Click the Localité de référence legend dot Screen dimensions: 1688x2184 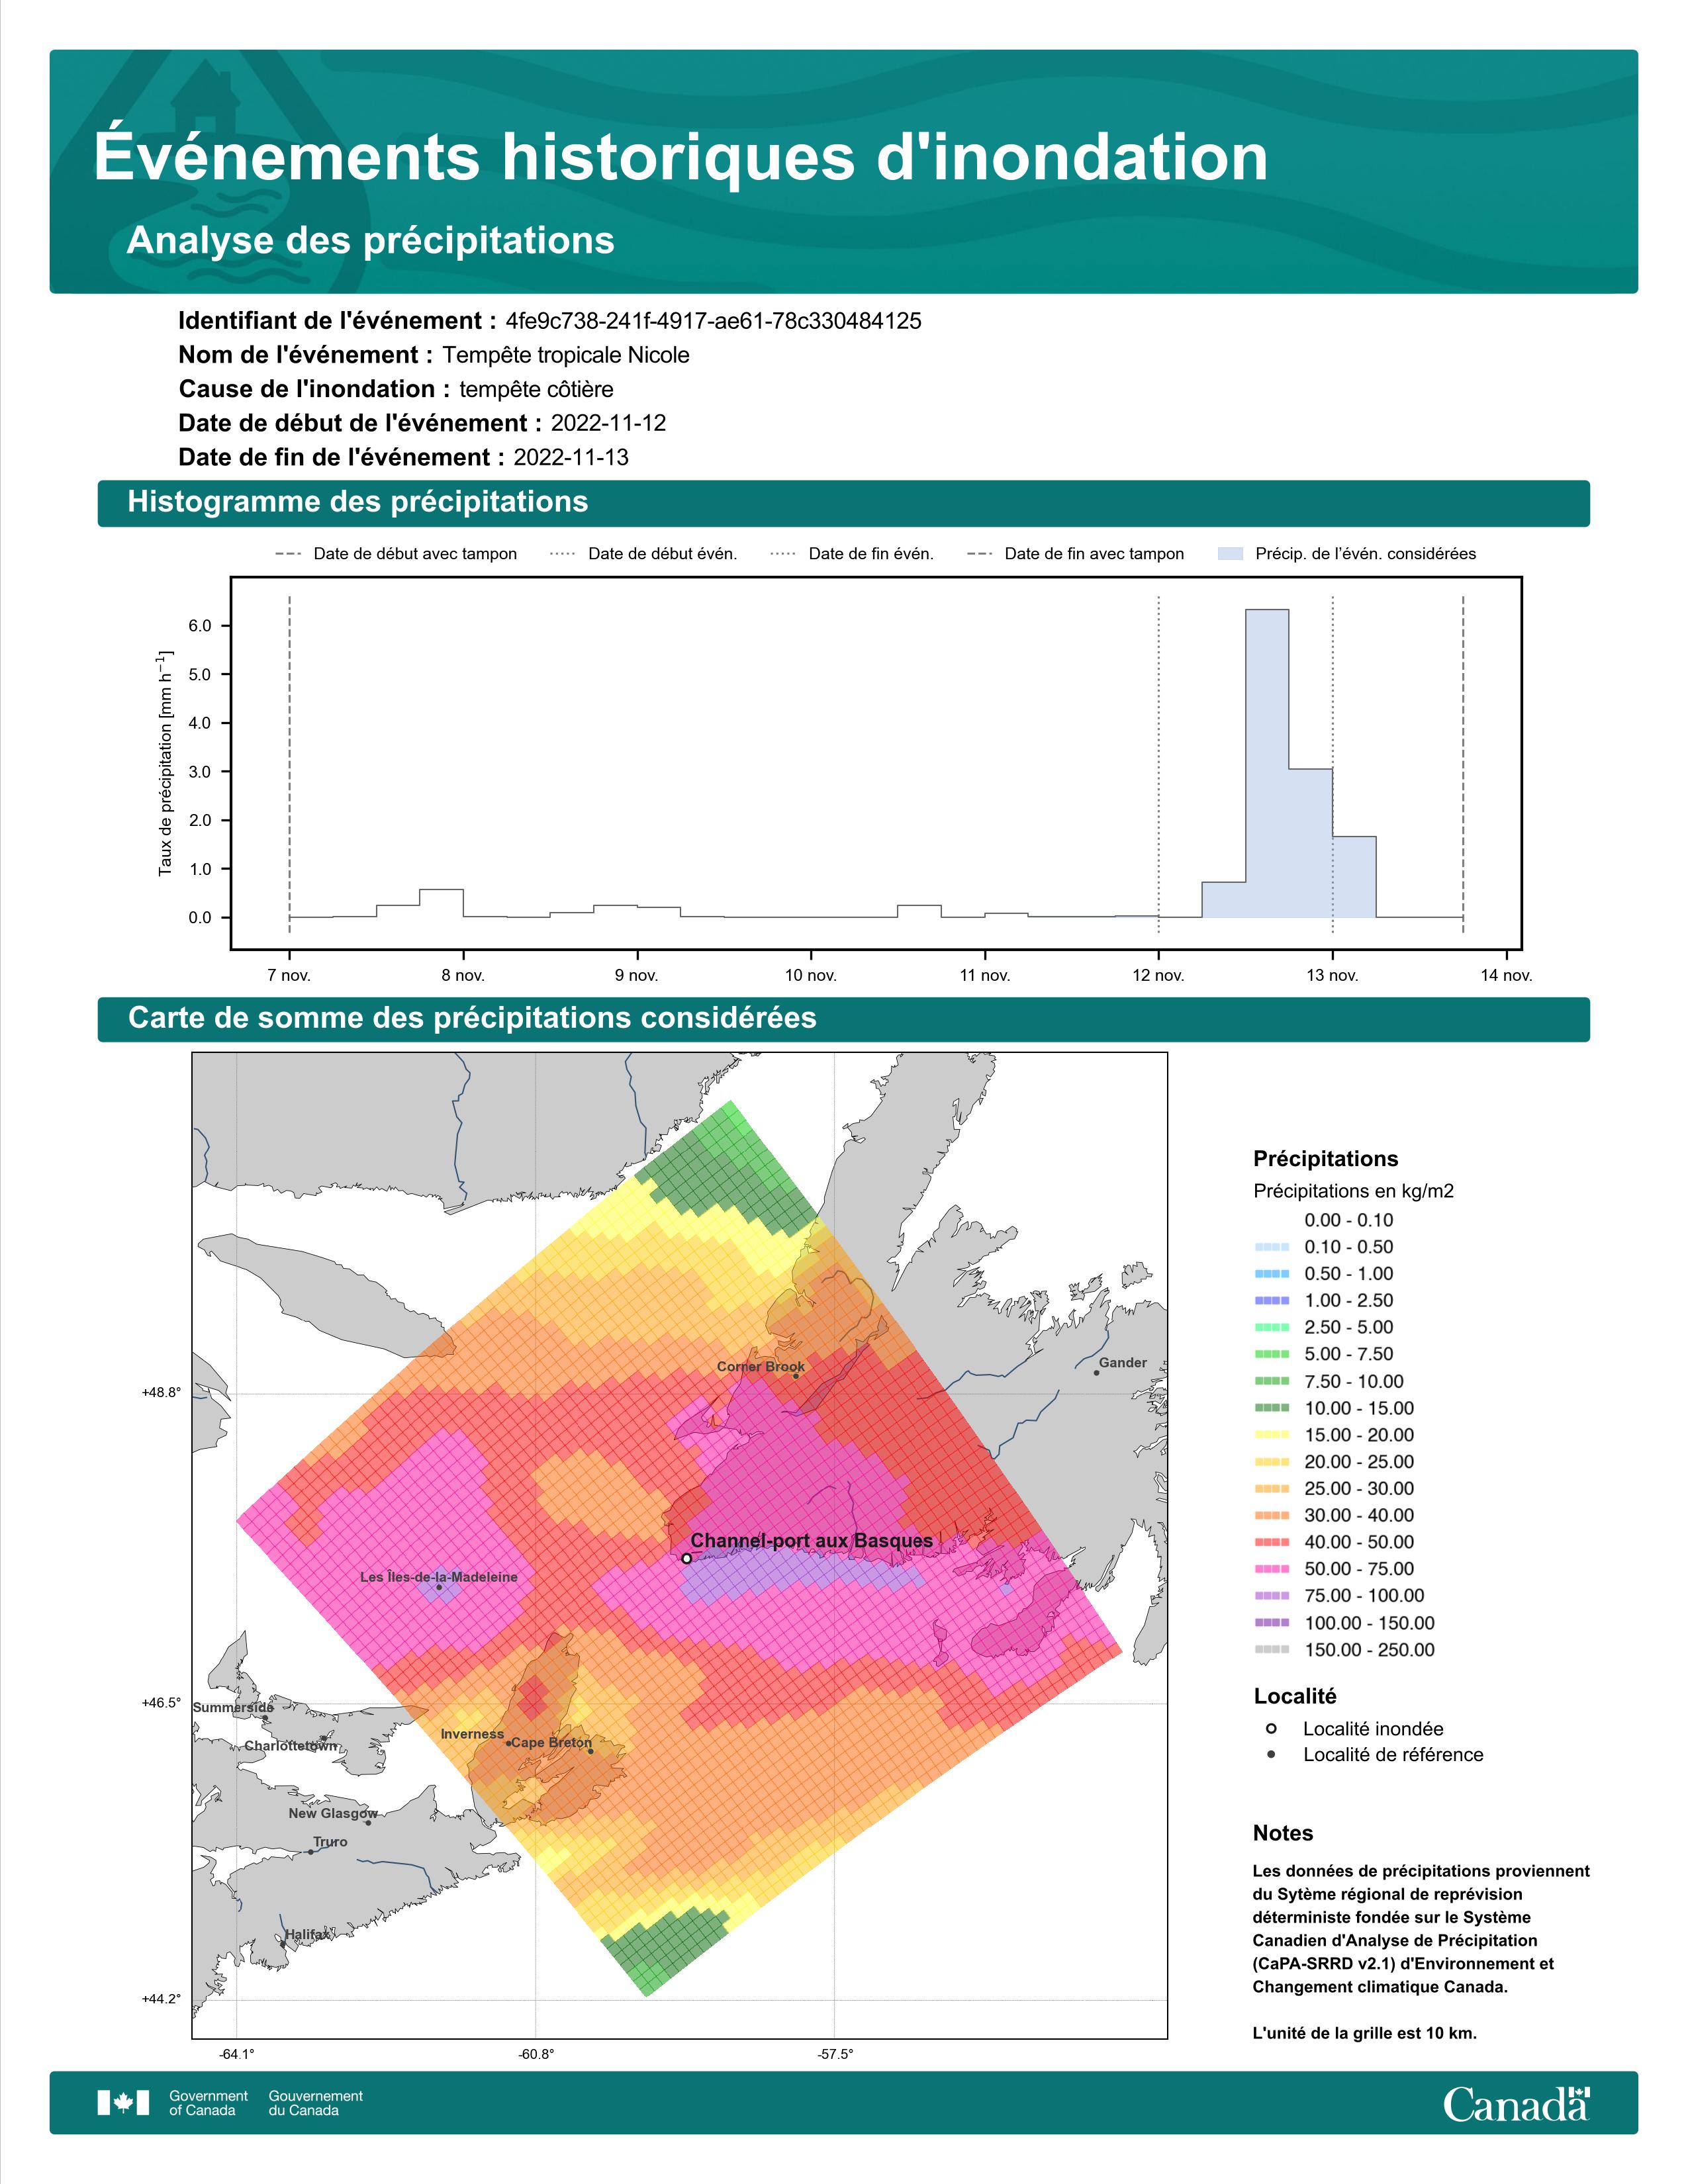coord(1271,1755)
